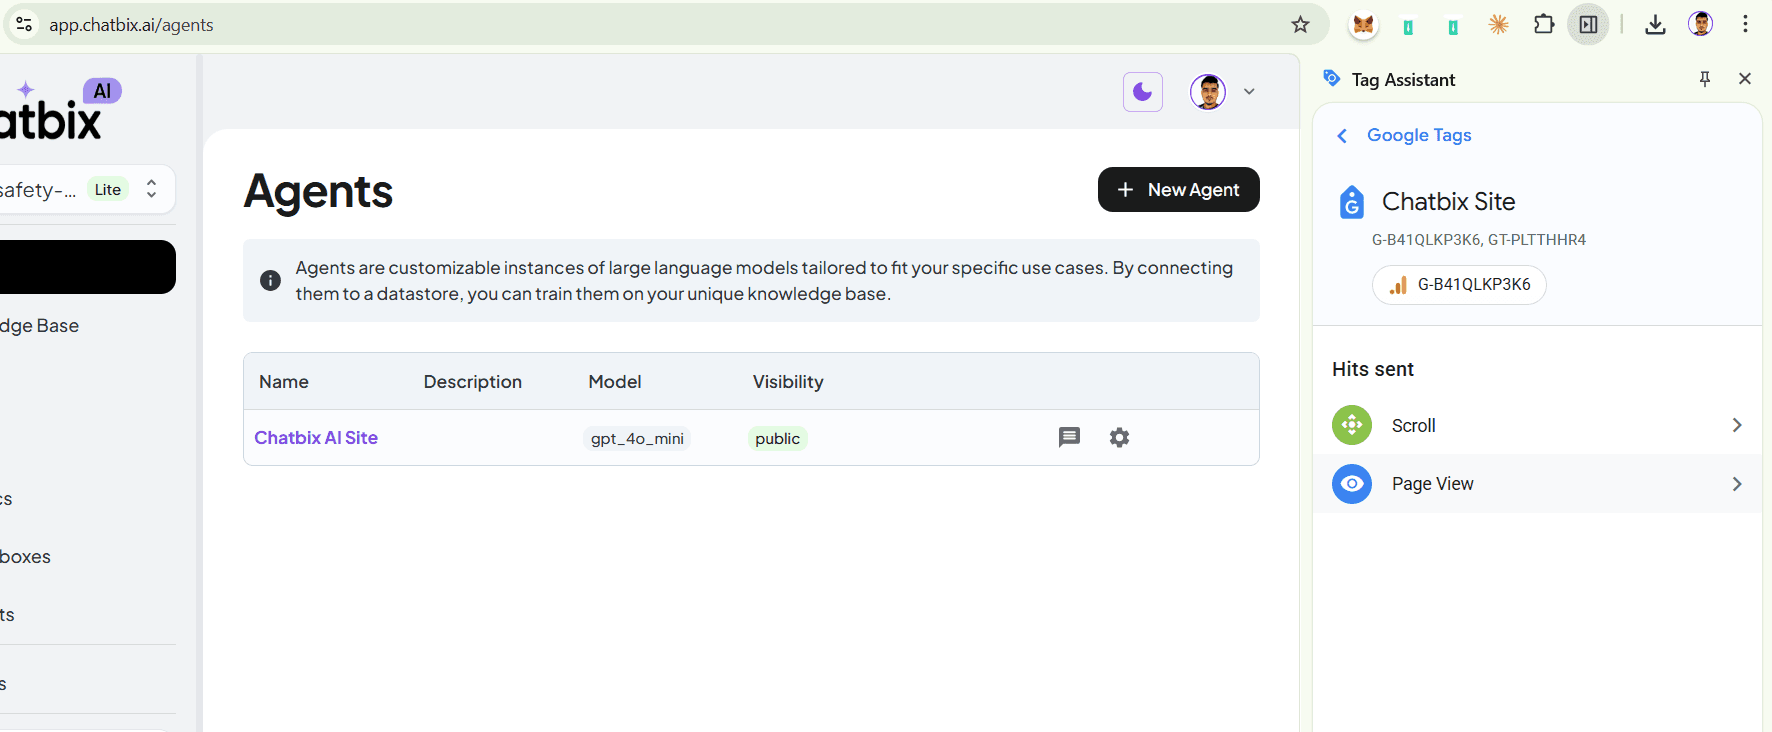The width and height of the screenshot is (1772, 732).
Task: Click the Chatbix AI logo
Action: tap(60, 110)
